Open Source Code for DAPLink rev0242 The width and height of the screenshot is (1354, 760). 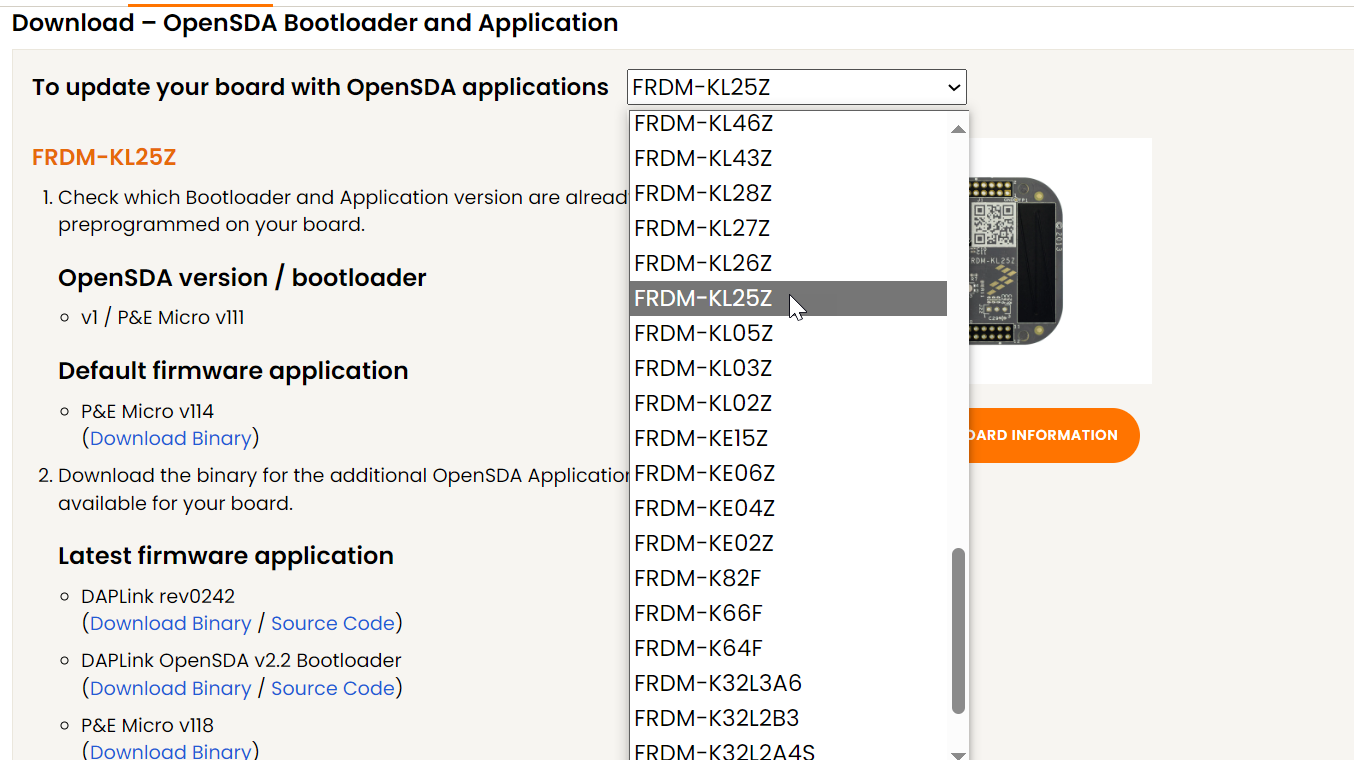333,623
